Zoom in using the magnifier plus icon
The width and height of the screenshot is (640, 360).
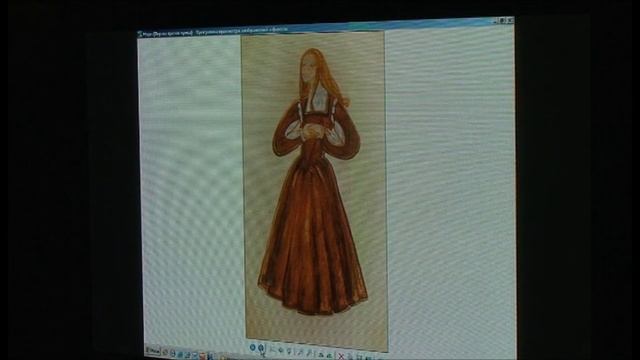300,353
